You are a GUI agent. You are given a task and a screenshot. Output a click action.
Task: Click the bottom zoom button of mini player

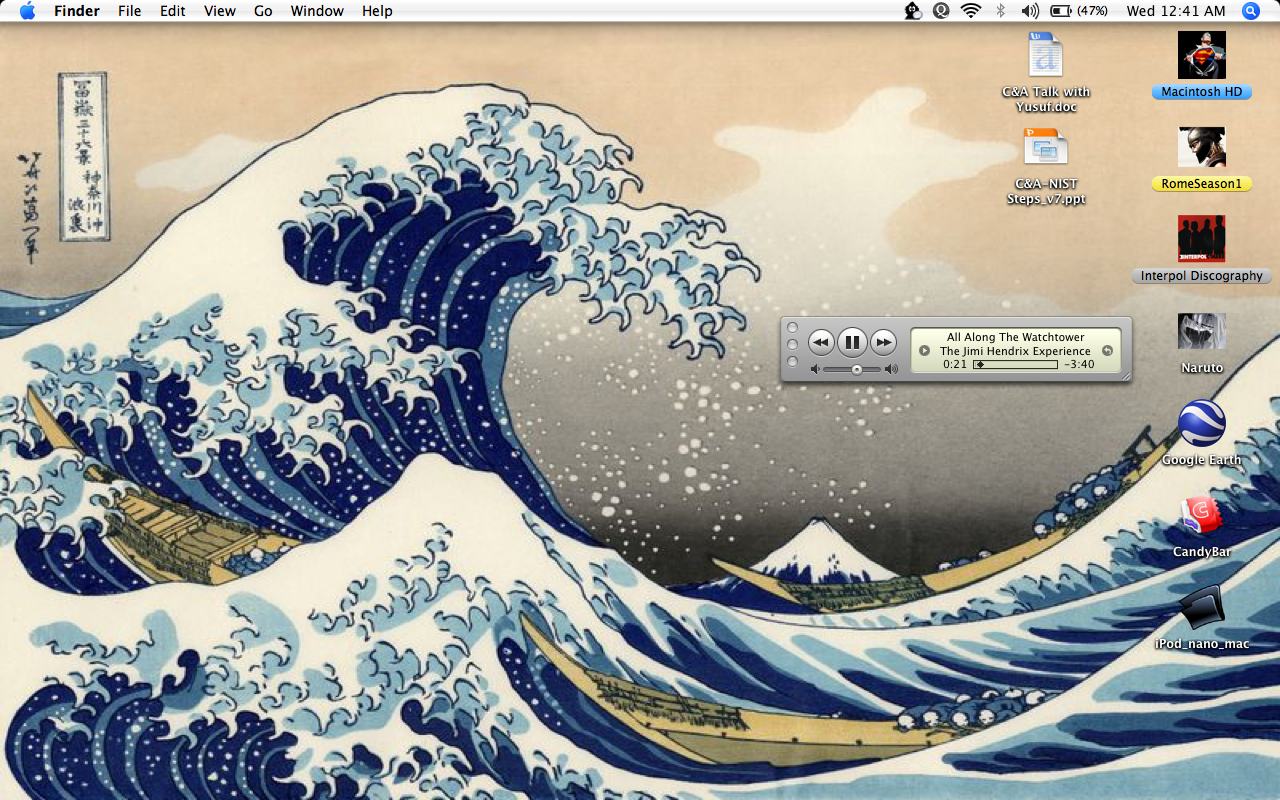click(793, 361)
